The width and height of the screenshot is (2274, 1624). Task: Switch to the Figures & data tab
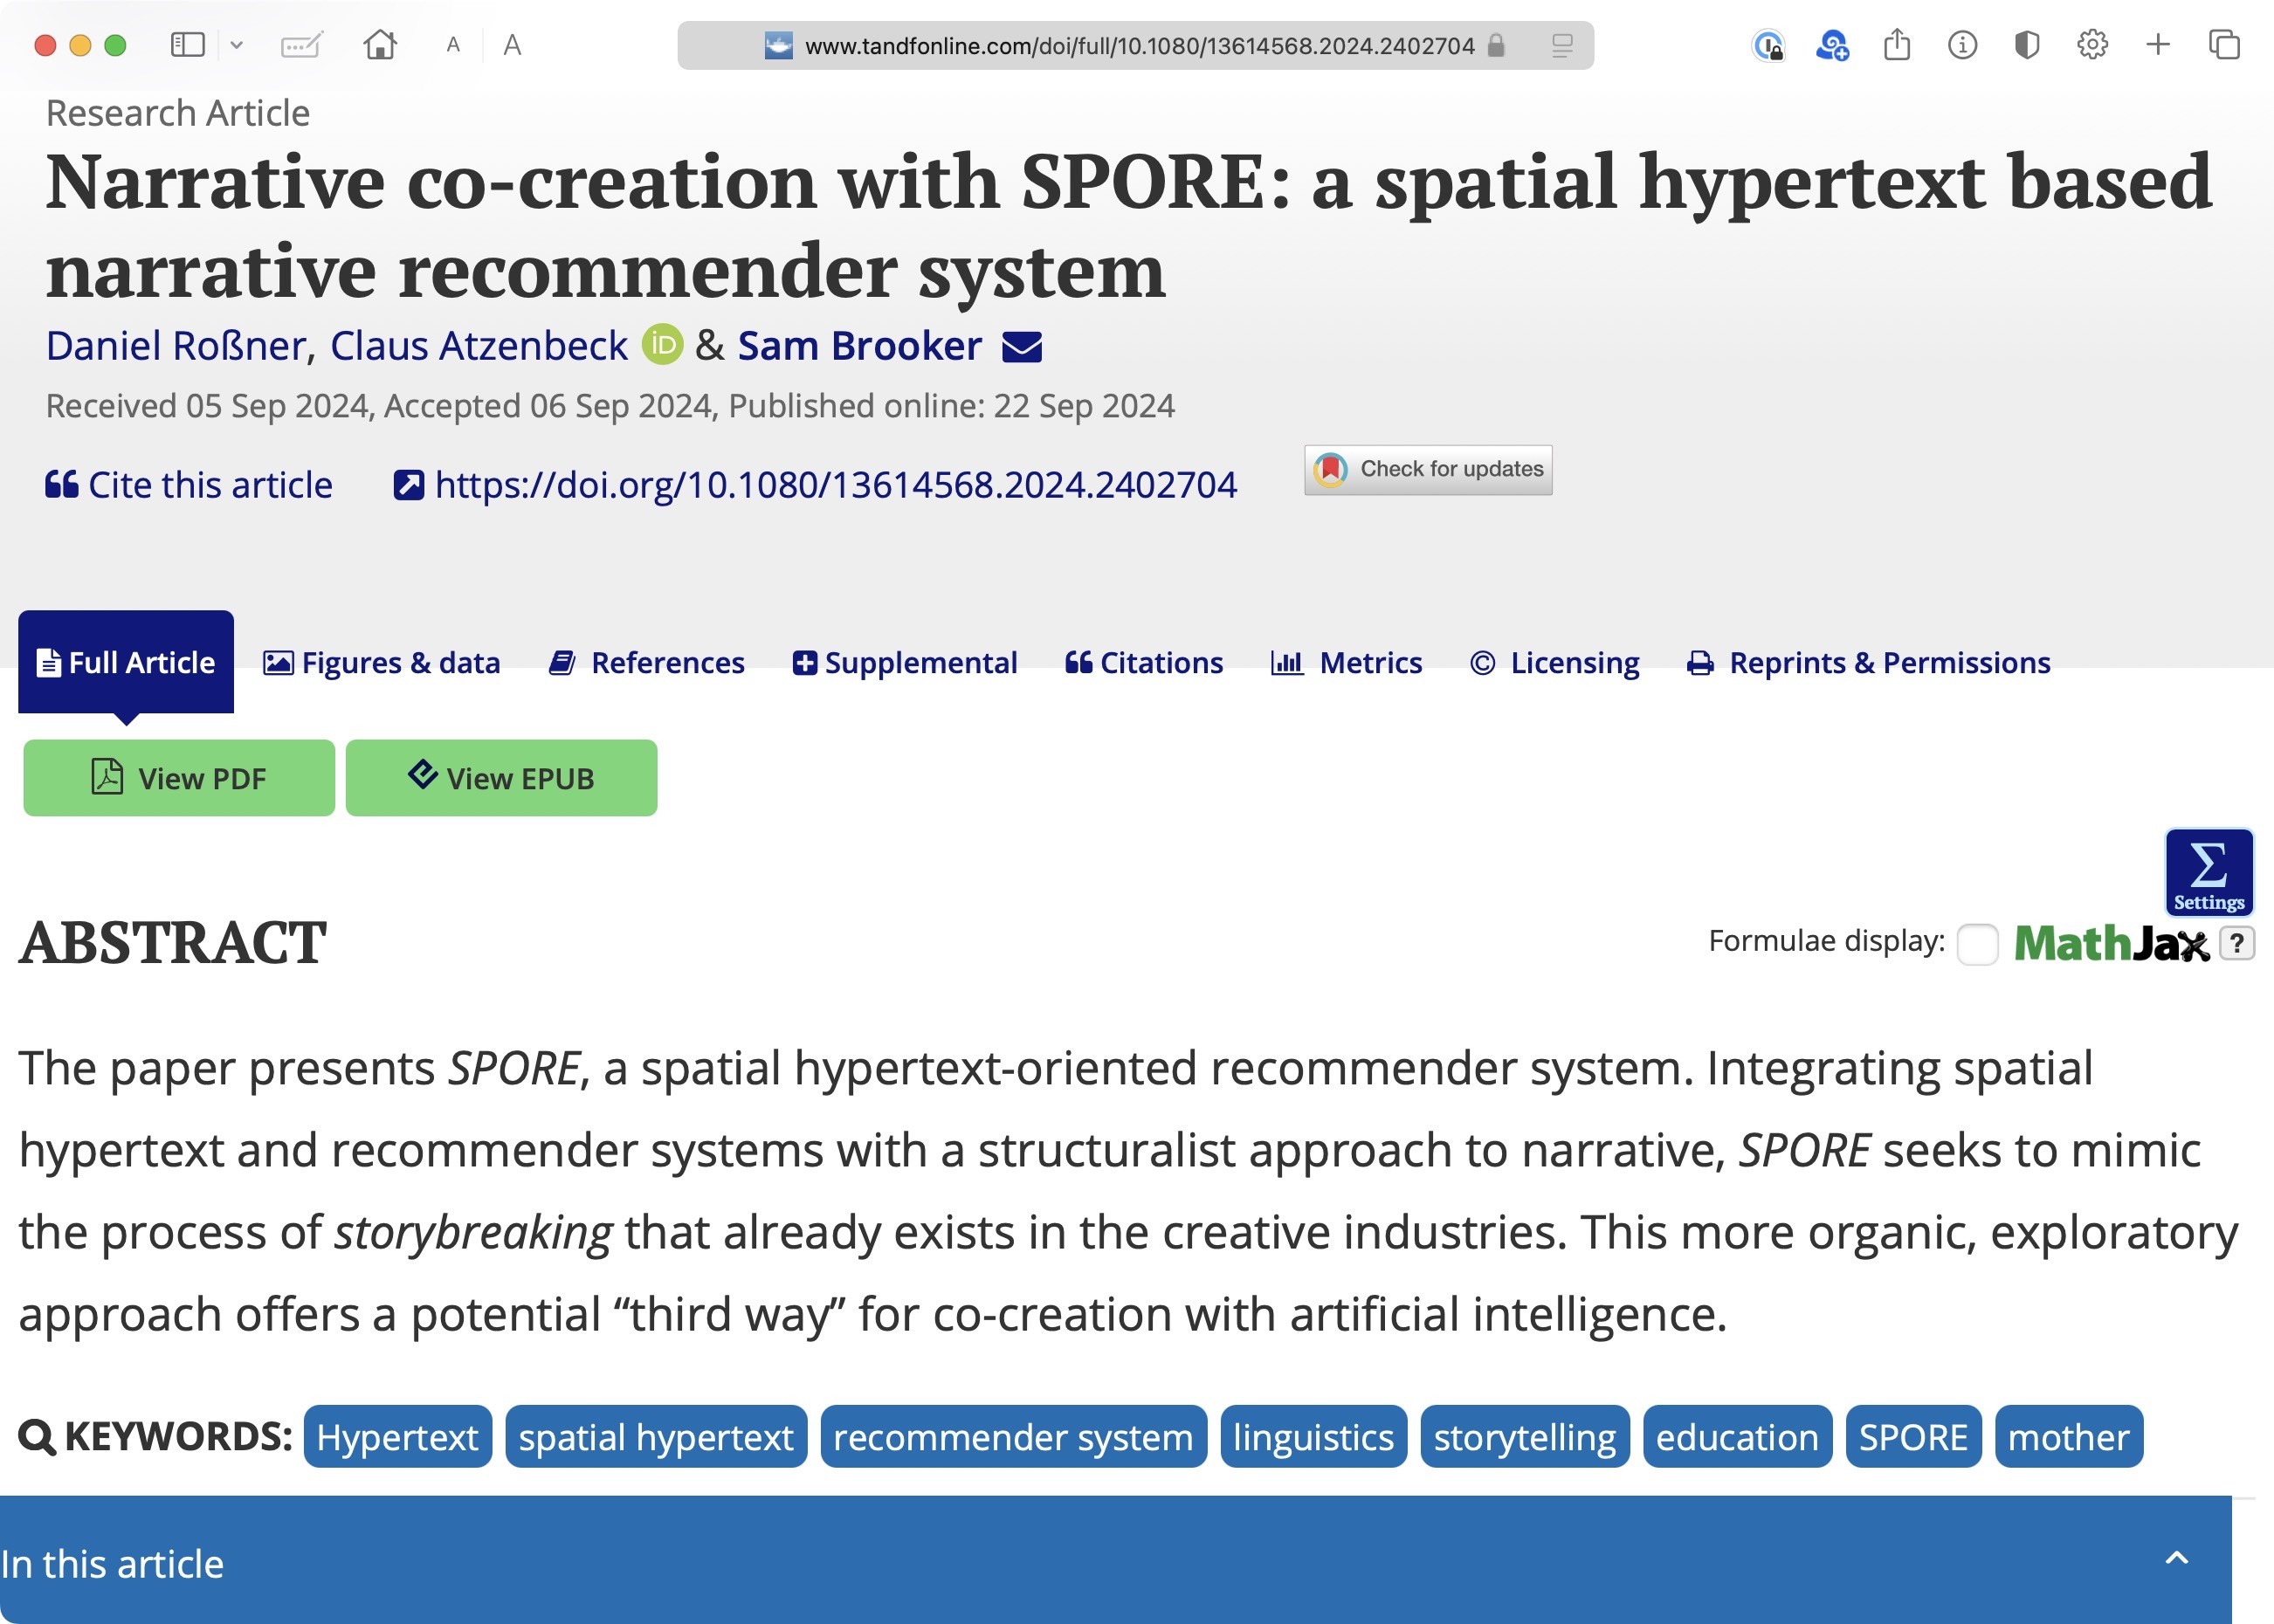[x=381, y=663]
